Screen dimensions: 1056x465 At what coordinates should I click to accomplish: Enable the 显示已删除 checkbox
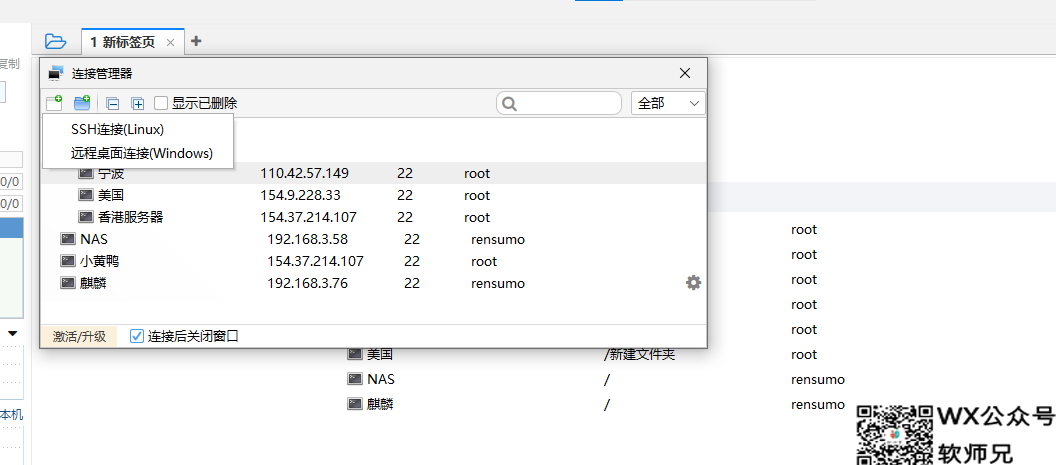coord(161,103)
